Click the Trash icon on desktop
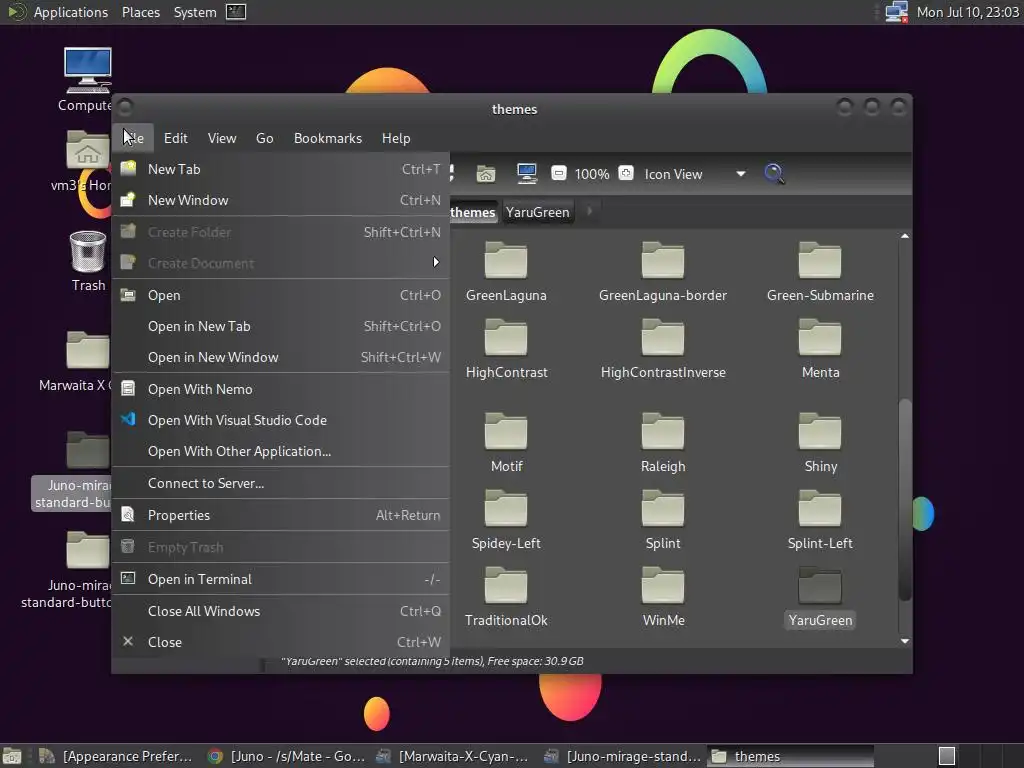This screenshot has width=1024, height=768. click(88, 252)
